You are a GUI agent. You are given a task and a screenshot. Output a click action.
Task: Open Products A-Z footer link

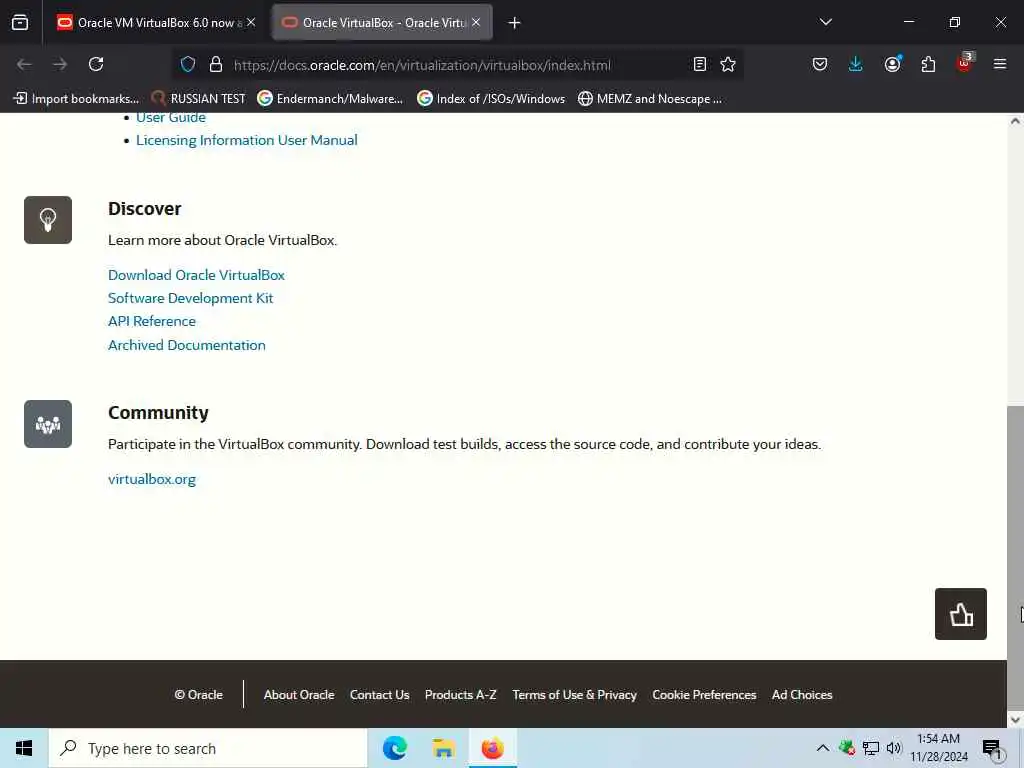pyautogui.click(x=460, y=695)
